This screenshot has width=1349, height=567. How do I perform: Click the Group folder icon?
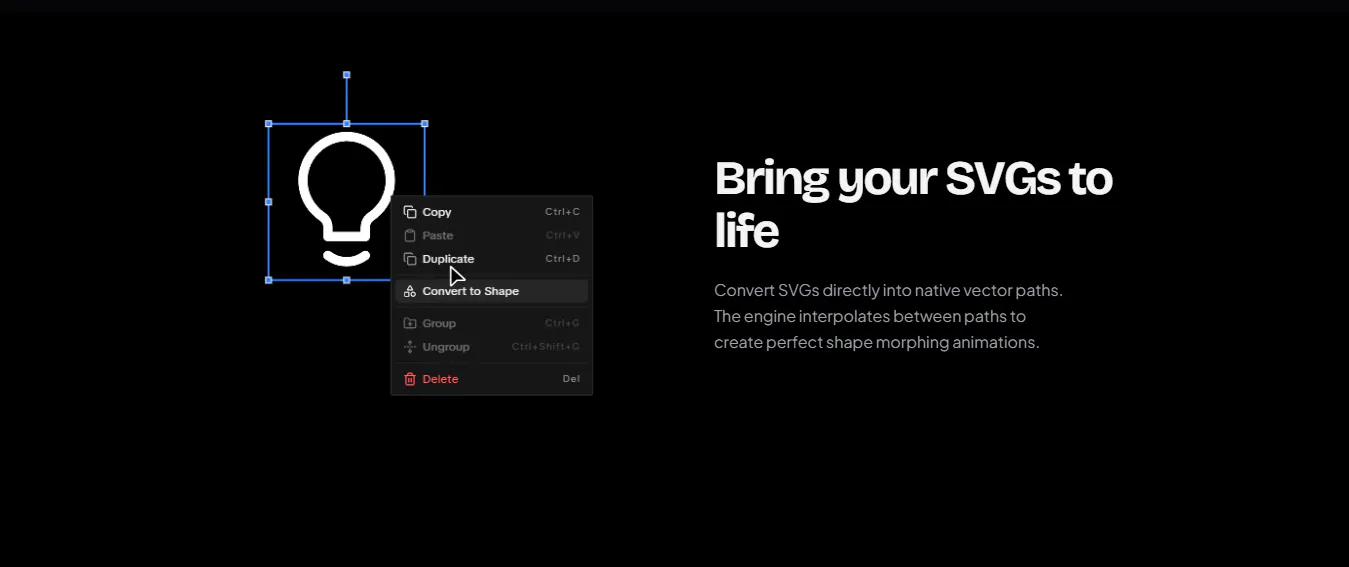click(x=410, y=323)
